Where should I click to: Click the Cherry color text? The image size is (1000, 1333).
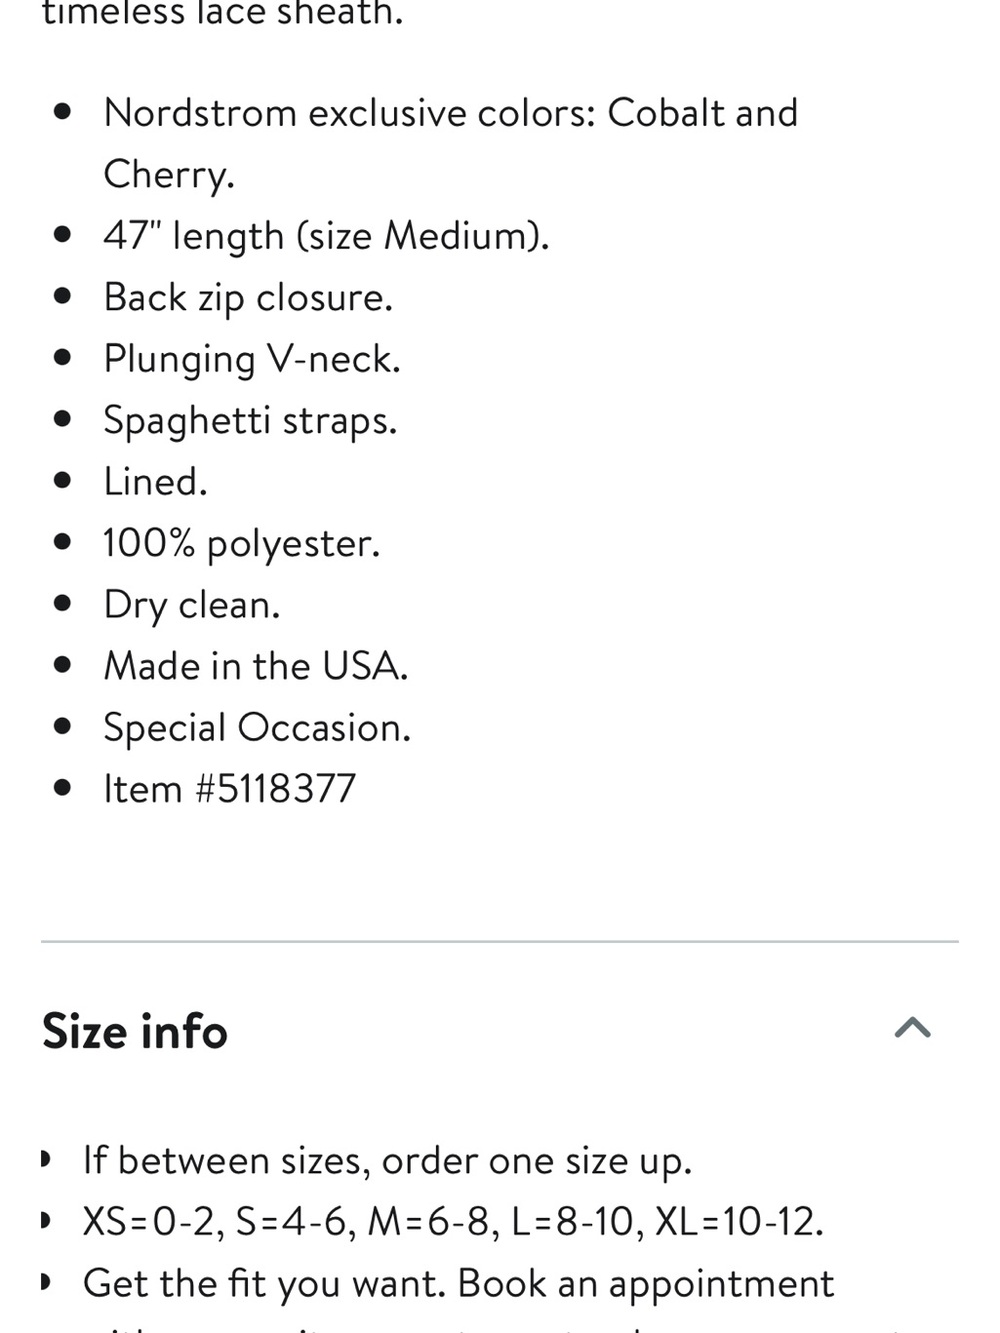(169, 174)
